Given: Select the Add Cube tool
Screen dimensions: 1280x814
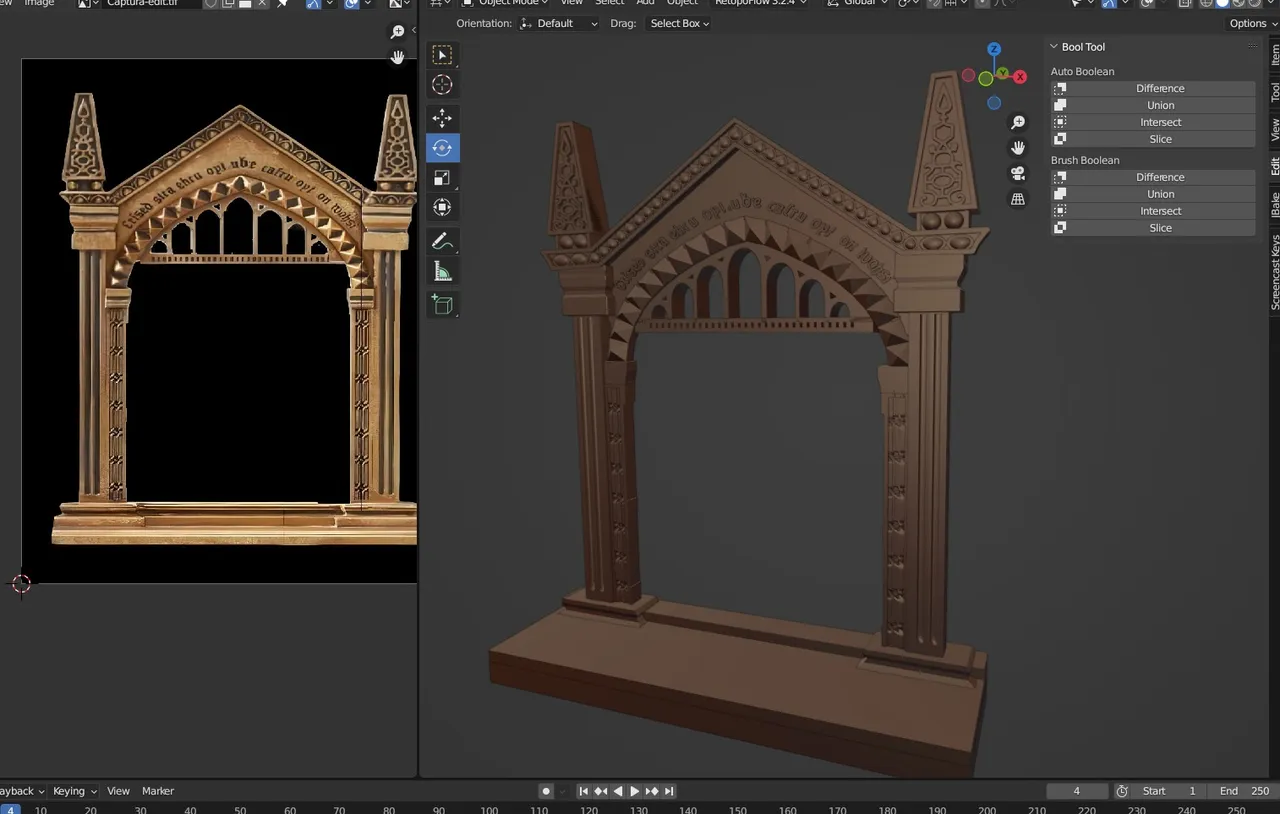Looking at the screenshot, I should 442,304.
